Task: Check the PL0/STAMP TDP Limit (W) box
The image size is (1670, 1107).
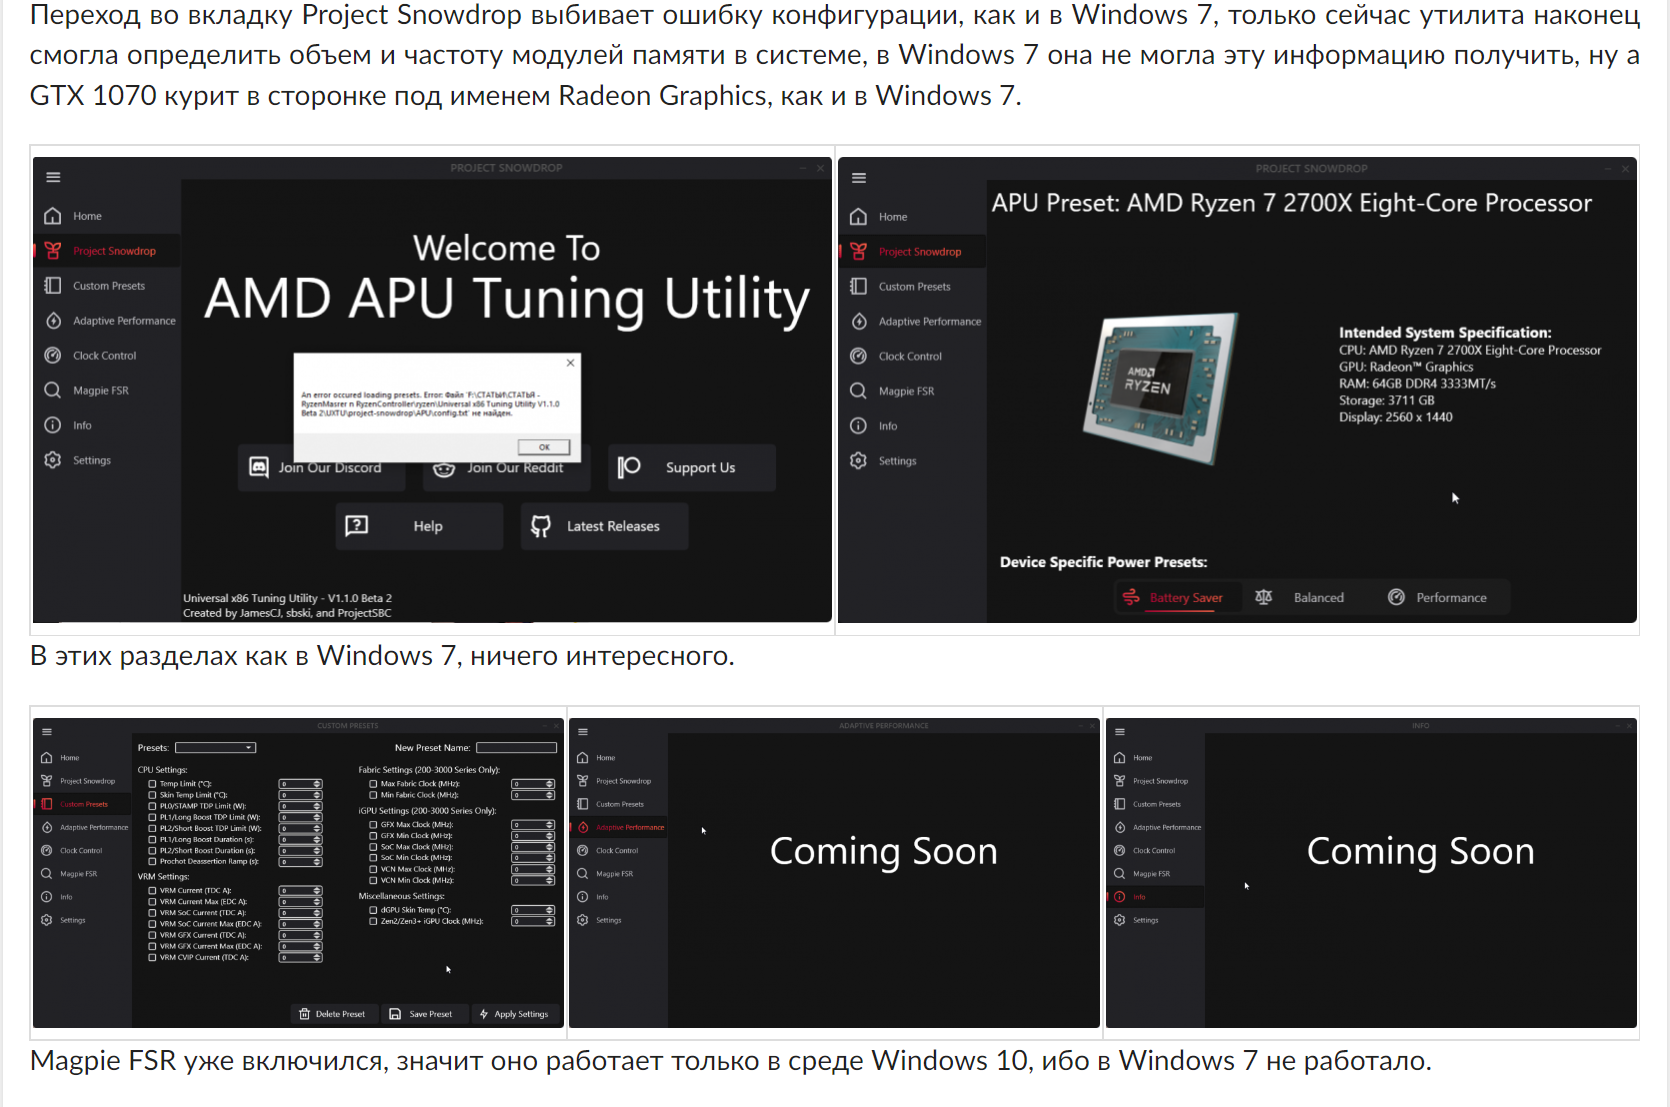Action: (153, 806)
